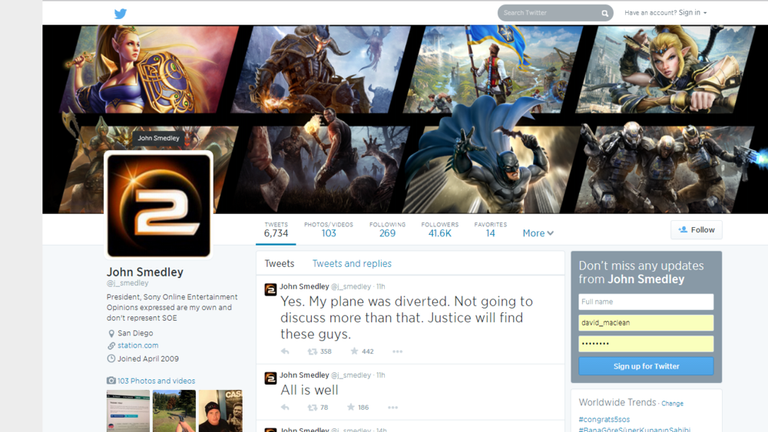This screenshot has height=432, width=768.
Task: Click Sign up for Twitter button
Action: 646,366
